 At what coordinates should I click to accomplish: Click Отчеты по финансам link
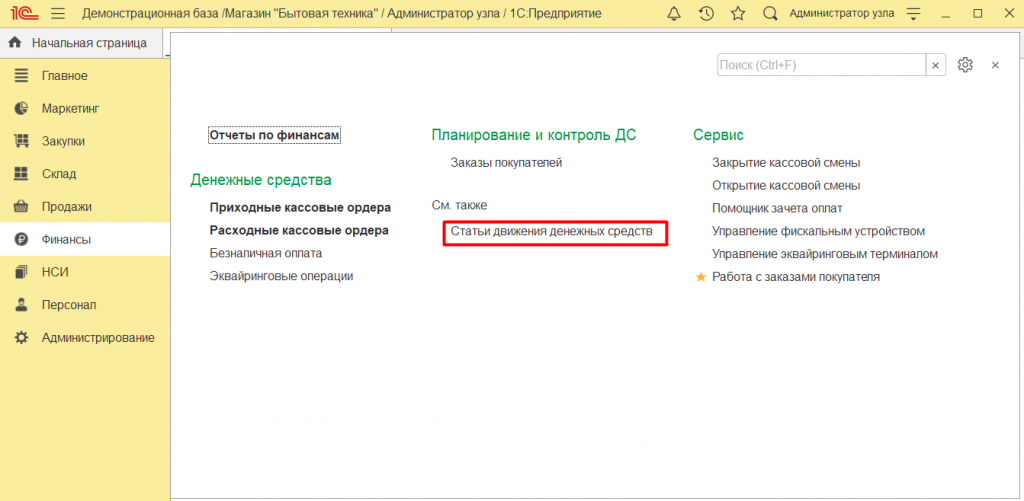click(x=274, y=135)
